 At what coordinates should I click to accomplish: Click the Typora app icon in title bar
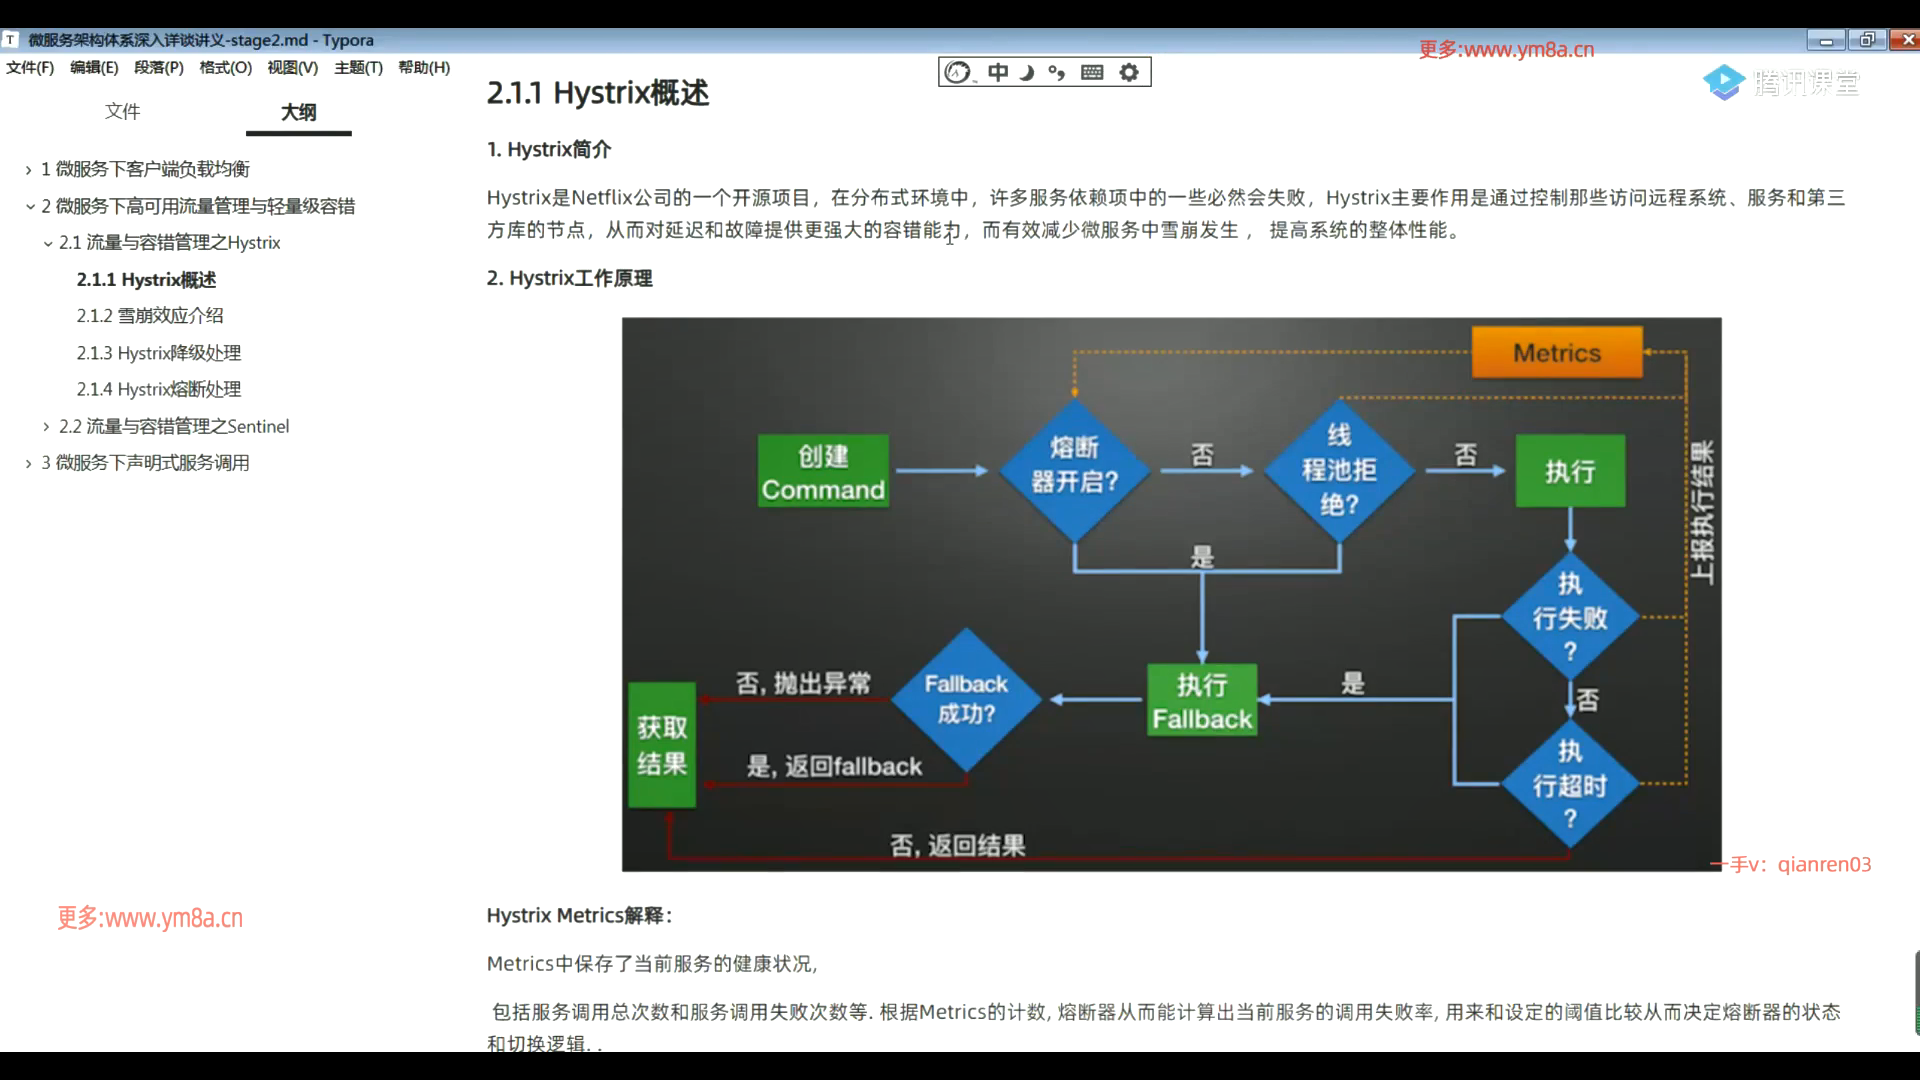coord(10,40)
